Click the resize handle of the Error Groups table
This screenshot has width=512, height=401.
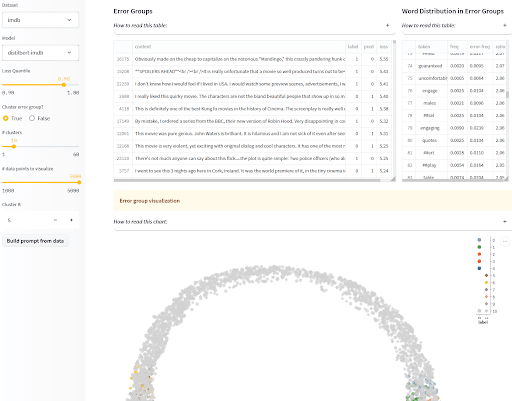(393, 179)
